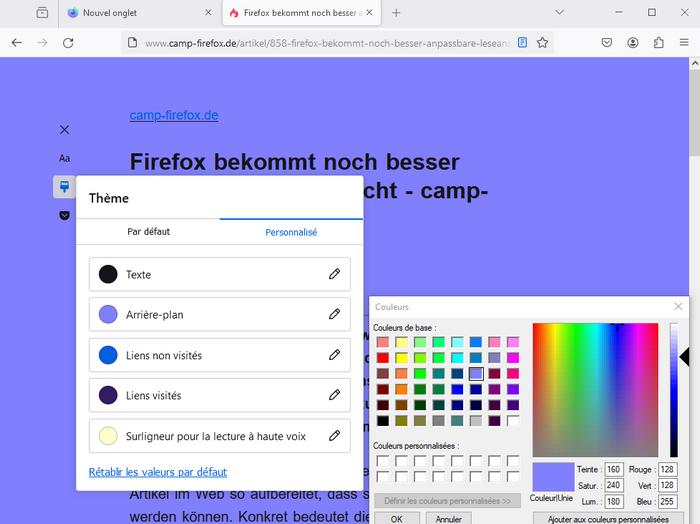Click the Texte black color swatch
700x524 pixels.
click(x=108, y=274)
